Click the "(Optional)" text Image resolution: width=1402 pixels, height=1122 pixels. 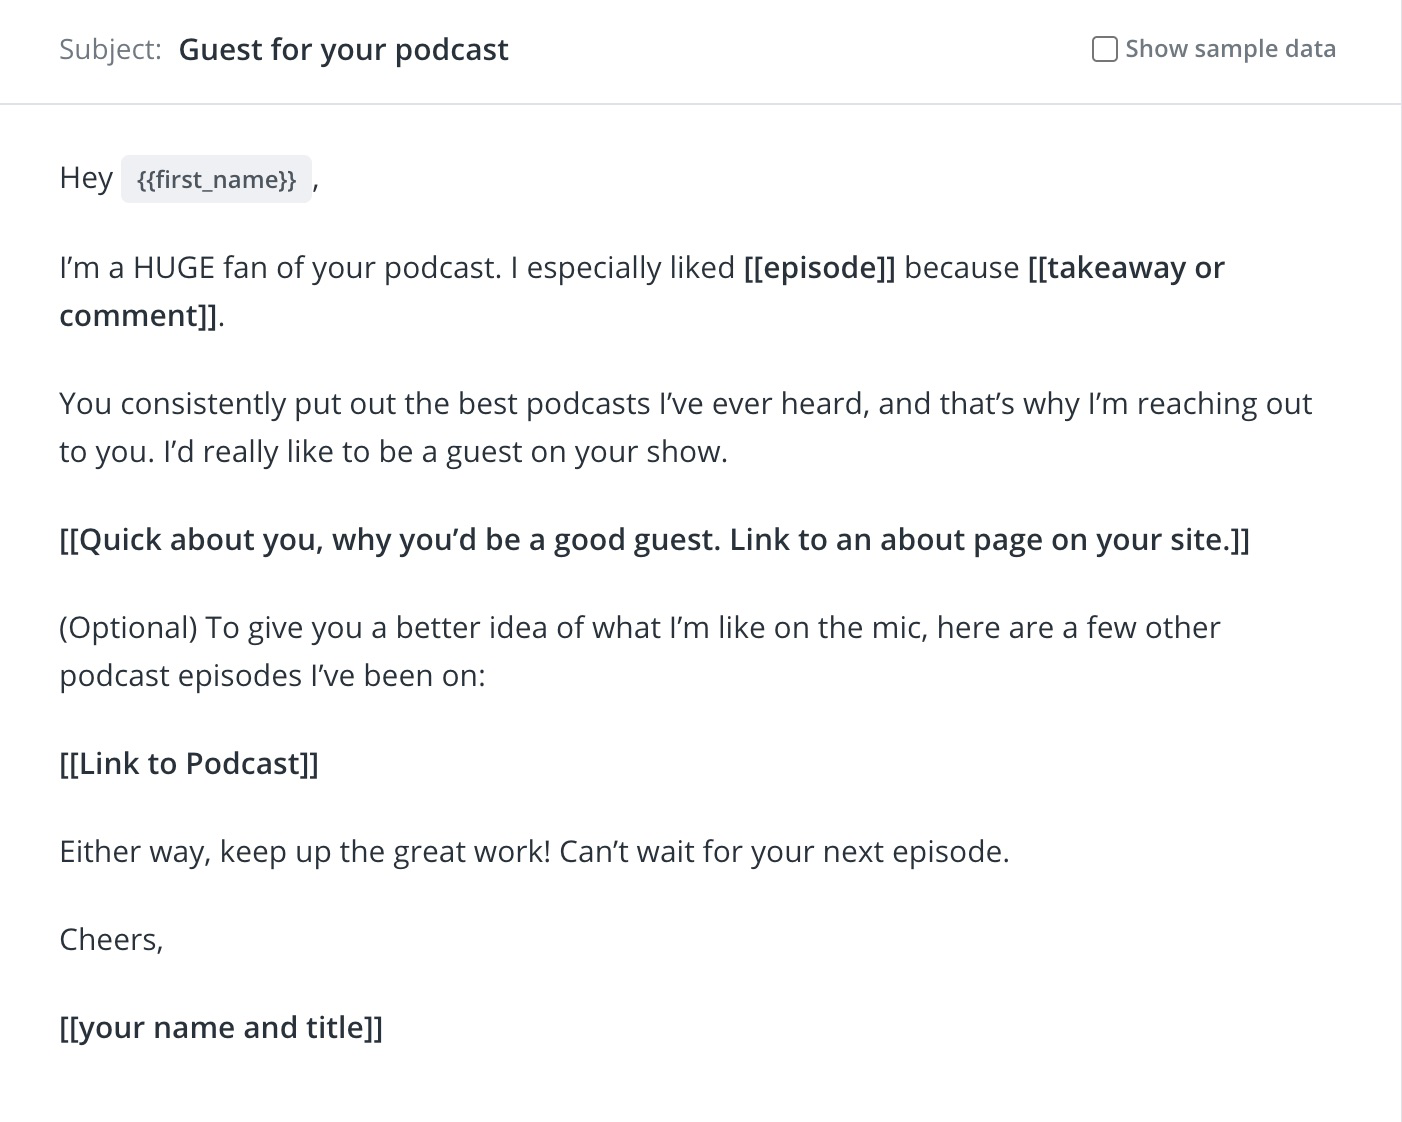click(x=128, y=628)
